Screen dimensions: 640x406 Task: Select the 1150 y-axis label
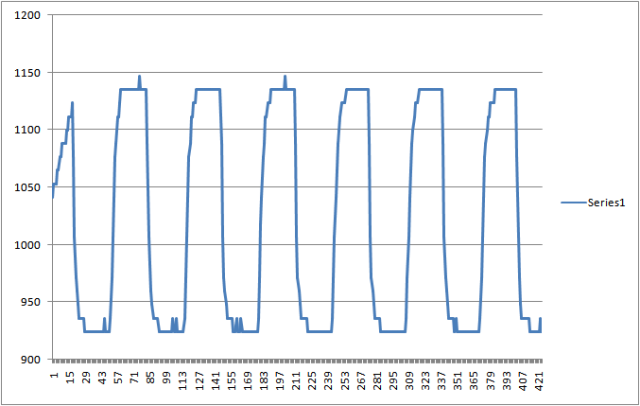[x=28, y=73]
